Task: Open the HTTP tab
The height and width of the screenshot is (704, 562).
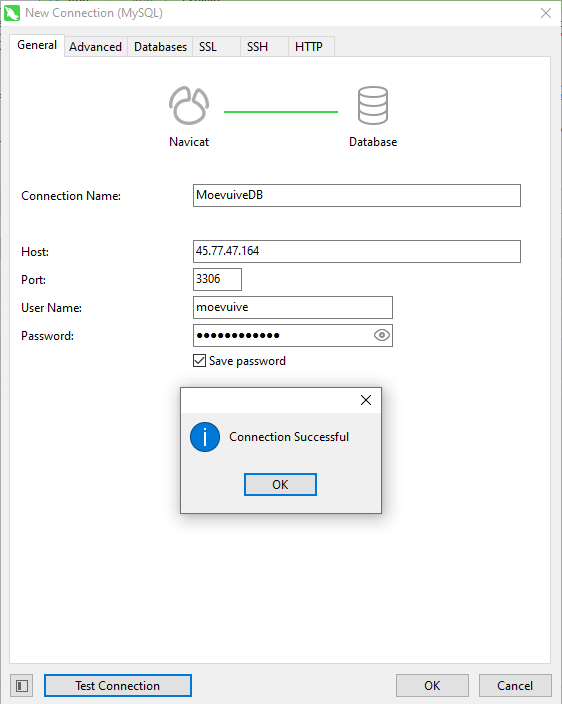Action: point(311,47)
